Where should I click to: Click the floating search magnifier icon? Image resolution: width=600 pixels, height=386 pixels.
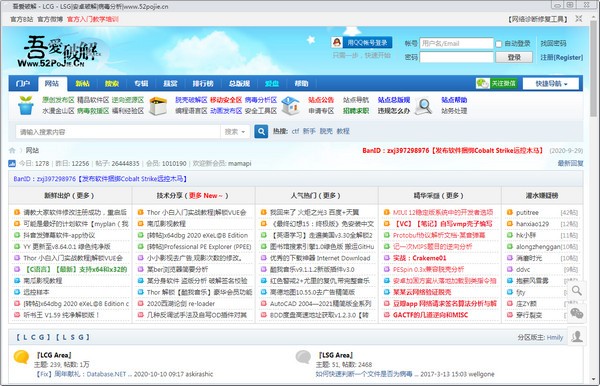[576, 291]
